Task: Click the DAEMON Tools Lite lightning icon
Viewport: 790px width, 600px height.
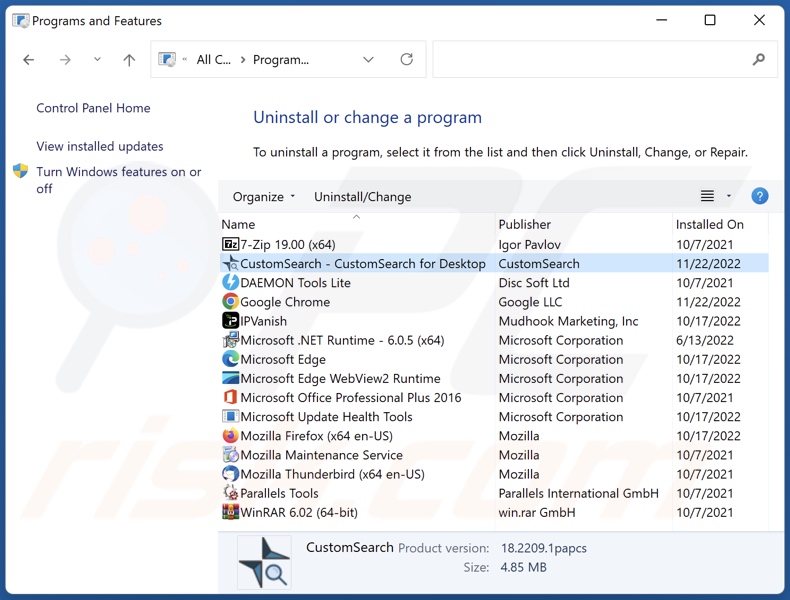Action: click(x=230, y=282)
